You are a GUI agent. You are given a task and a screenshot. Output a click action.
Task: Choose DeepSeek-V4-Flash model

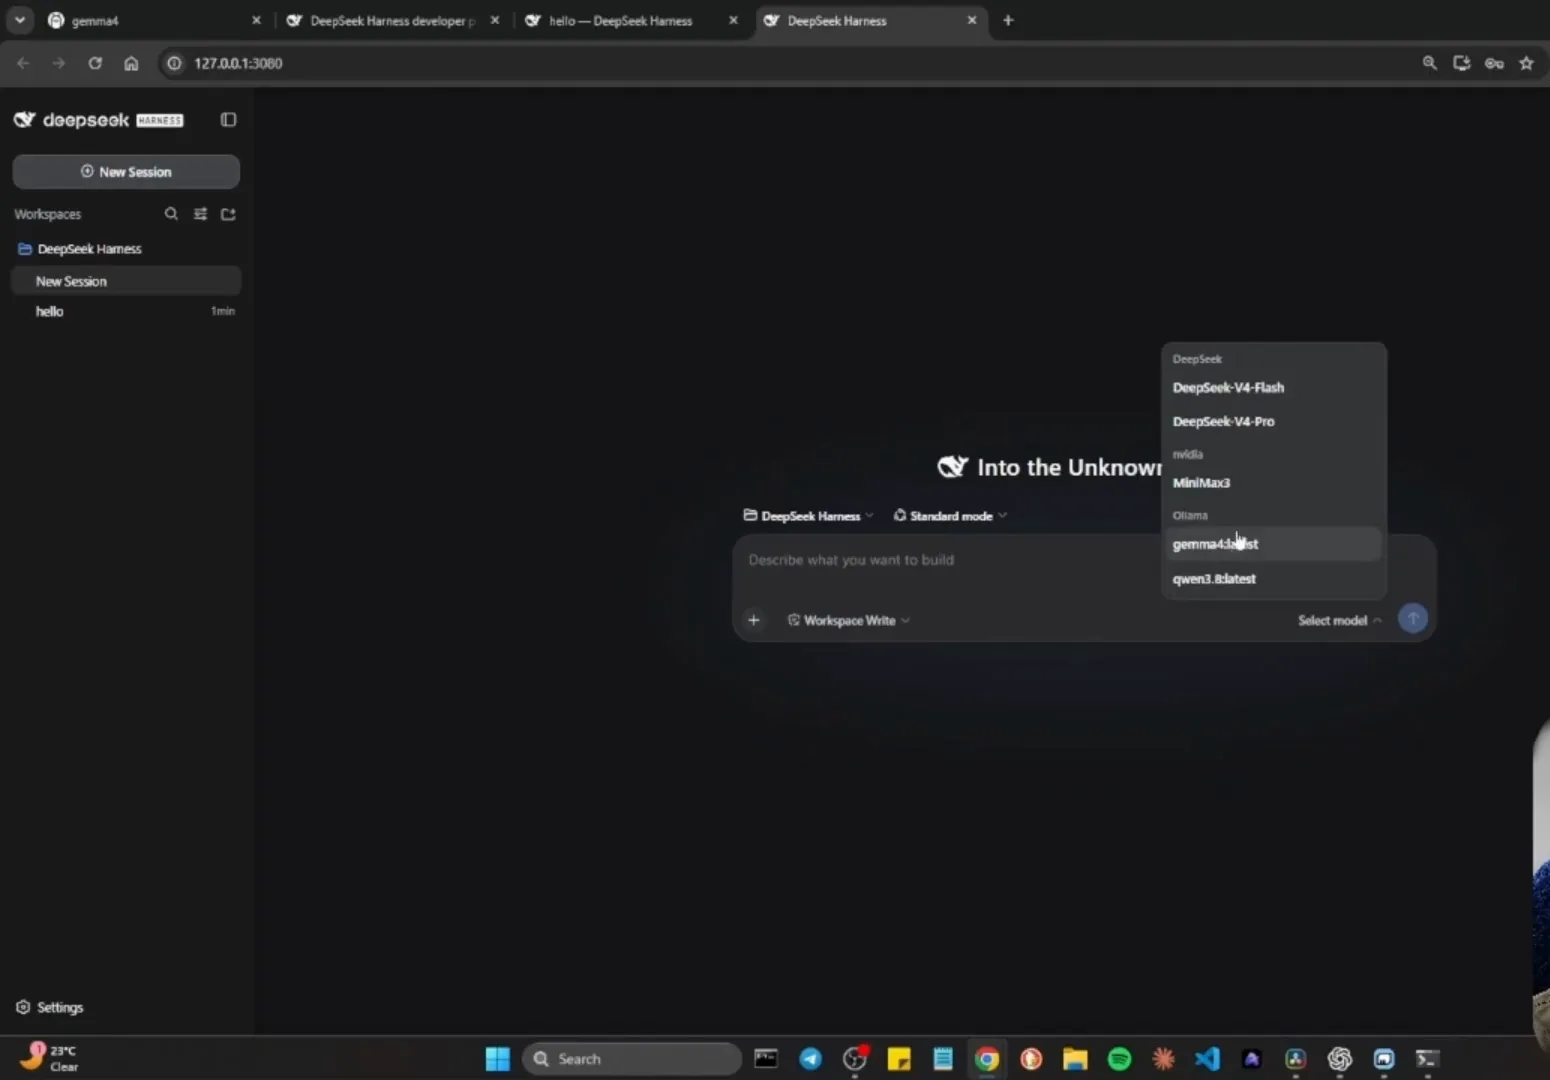tap(1273, 388)
